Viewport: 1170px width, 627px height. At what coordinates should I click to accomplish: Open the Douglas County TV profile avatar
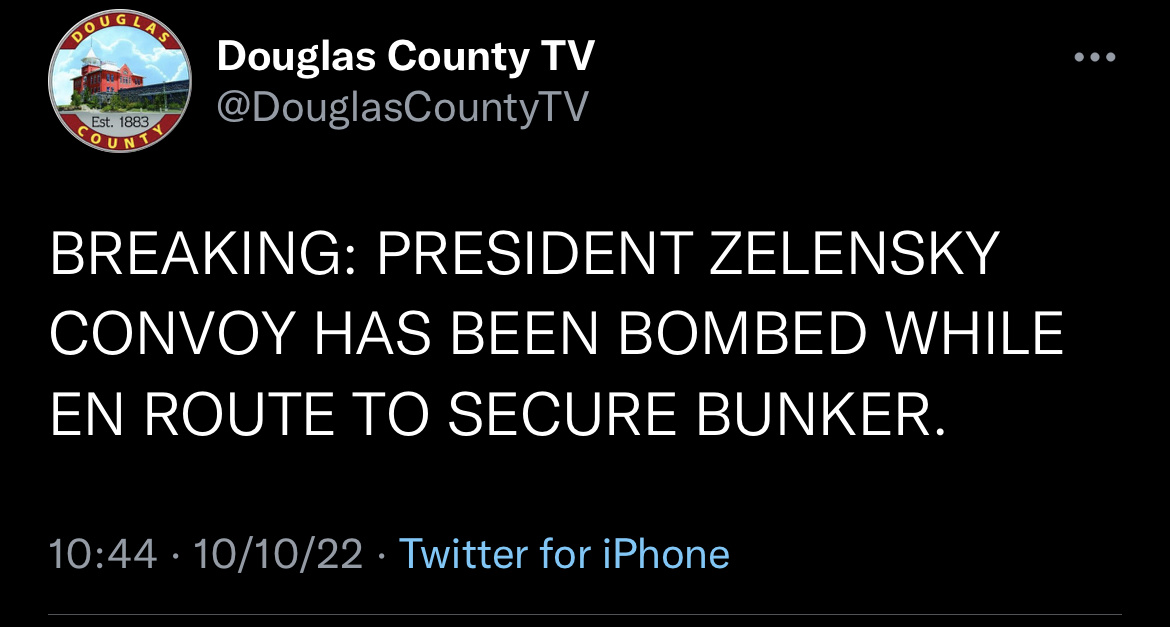pyautogui.click(x=120, y=81)
